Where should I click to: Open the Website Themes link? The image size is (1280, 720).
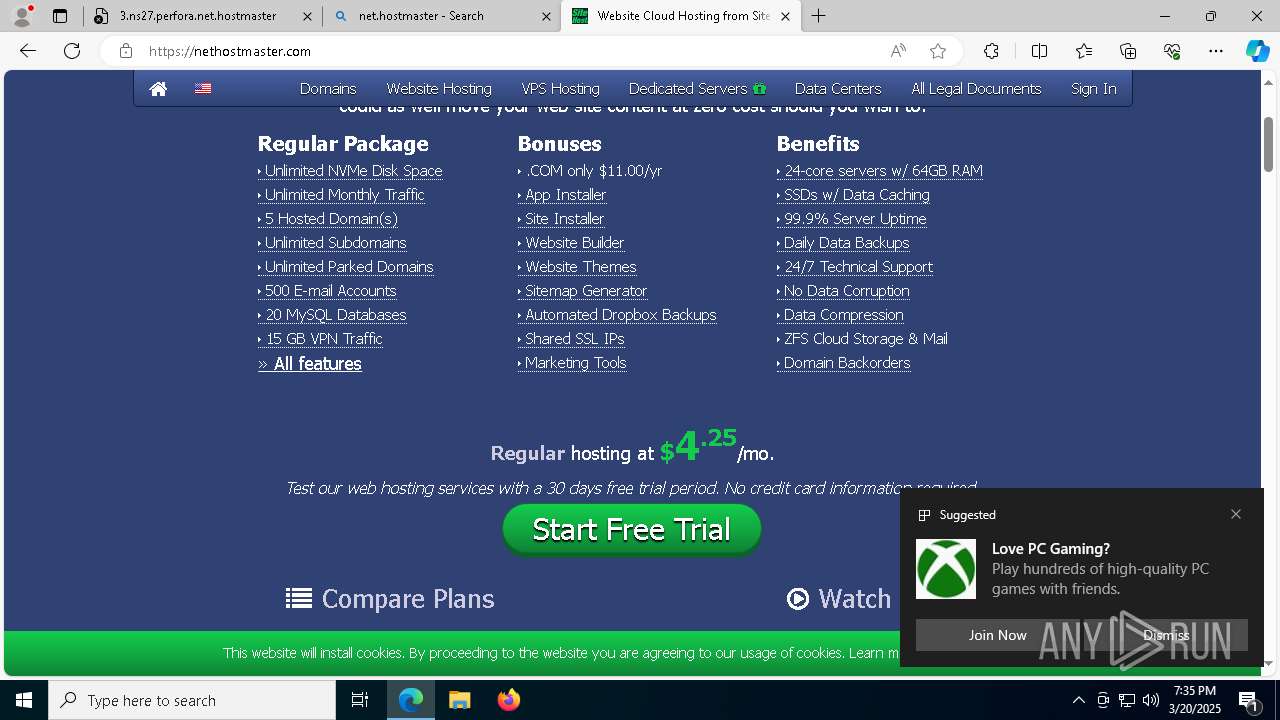pyautogui.click(x=577, y=267)
